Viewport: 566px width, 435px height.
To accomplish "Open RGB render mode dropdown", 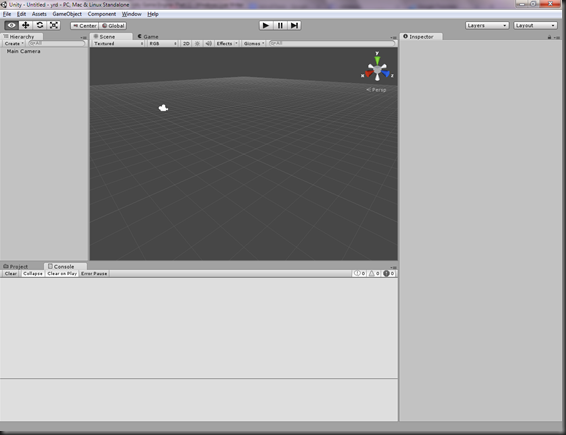I will [x=163, y=43].
